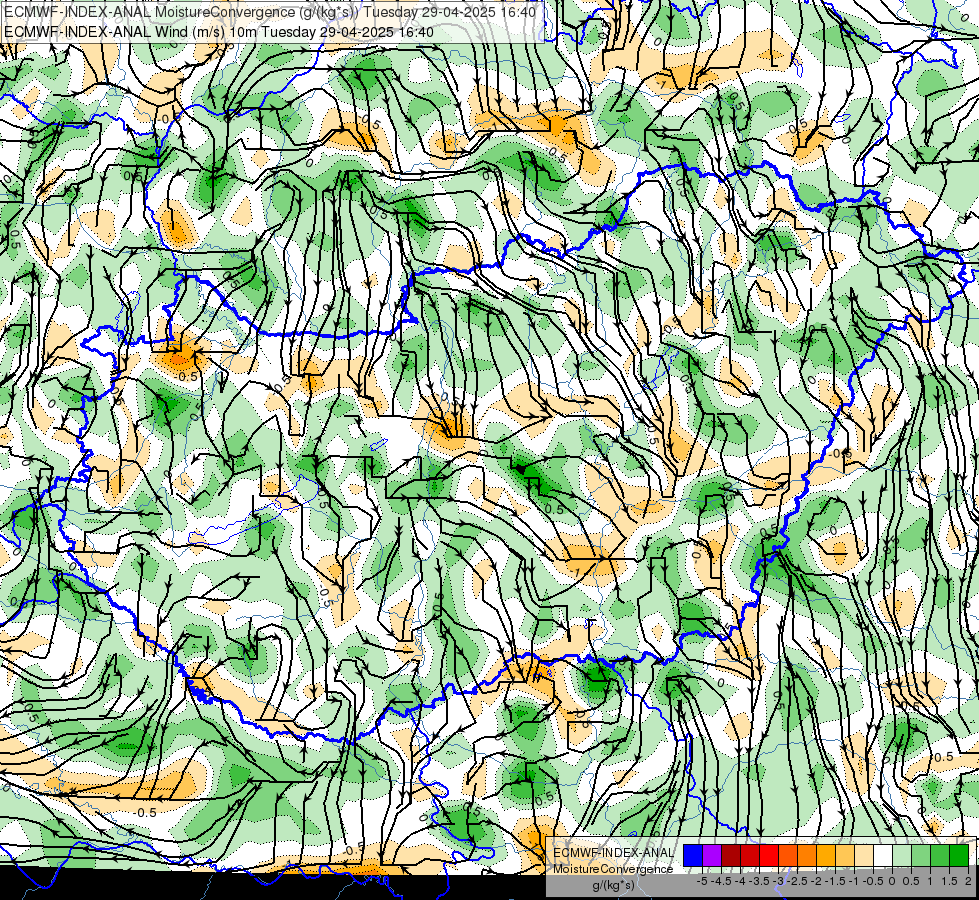Click the legend label ECMWF-INDEX-ANAL
Image resolution: width=979 pixels, height=900 pixels.
613,853
